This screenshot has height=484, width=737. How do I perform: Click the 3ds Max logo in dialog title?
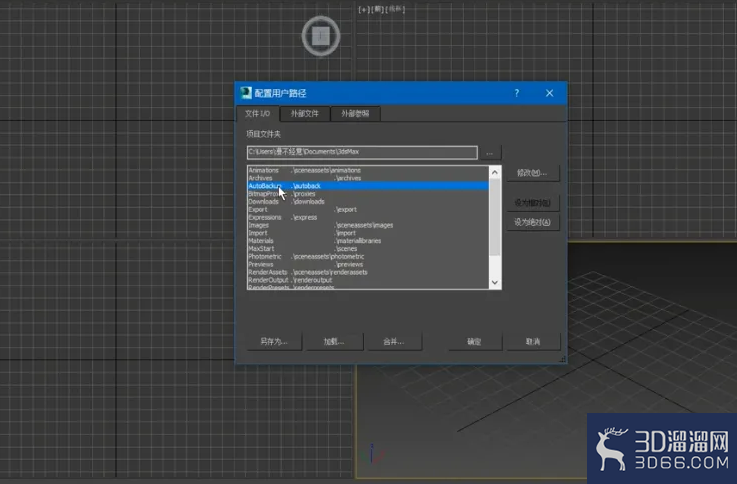point(246,93)
